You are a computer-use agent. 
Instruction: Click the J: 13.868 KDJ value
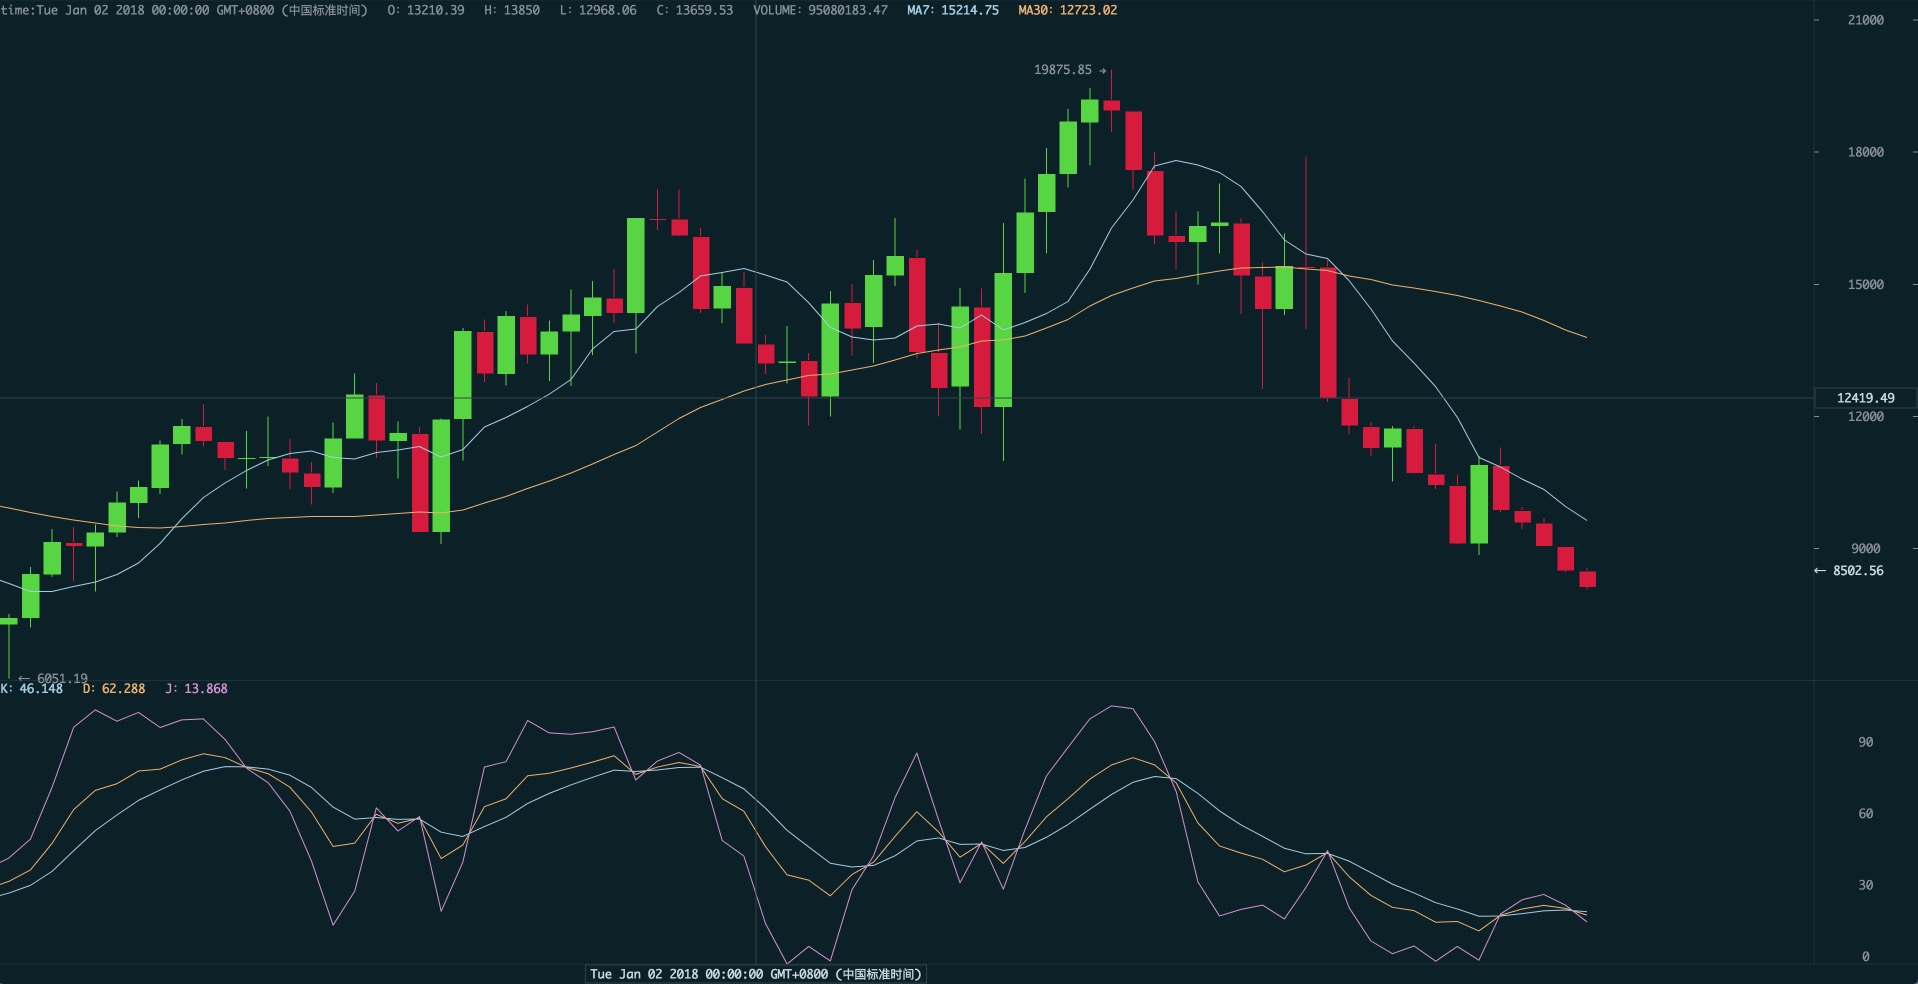[197, 689]
